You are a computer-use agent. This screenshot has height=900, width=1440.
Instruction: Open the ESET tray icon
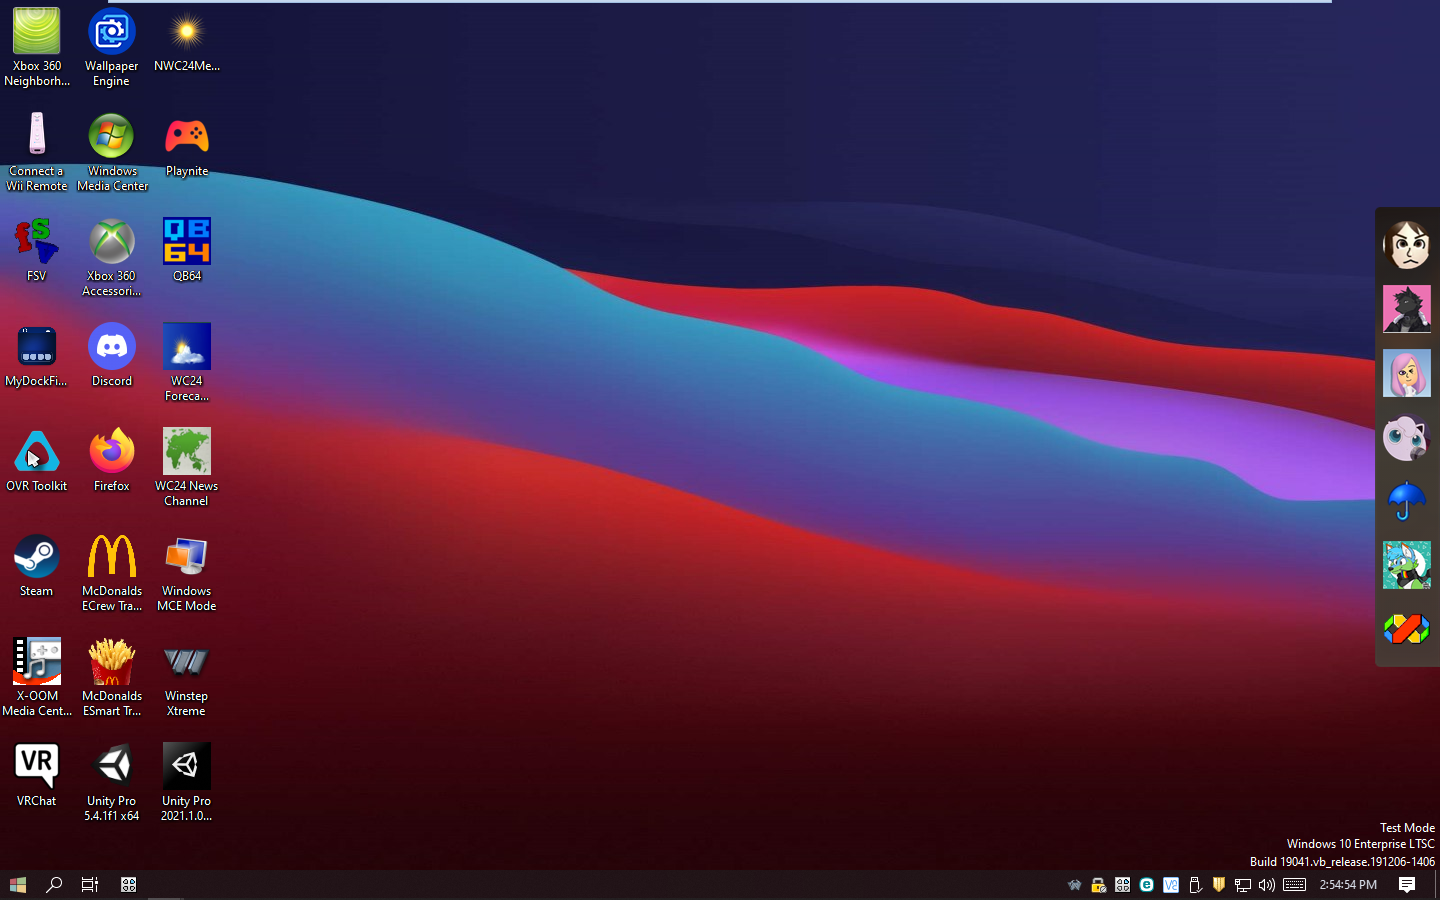(x=1147, y=885)
